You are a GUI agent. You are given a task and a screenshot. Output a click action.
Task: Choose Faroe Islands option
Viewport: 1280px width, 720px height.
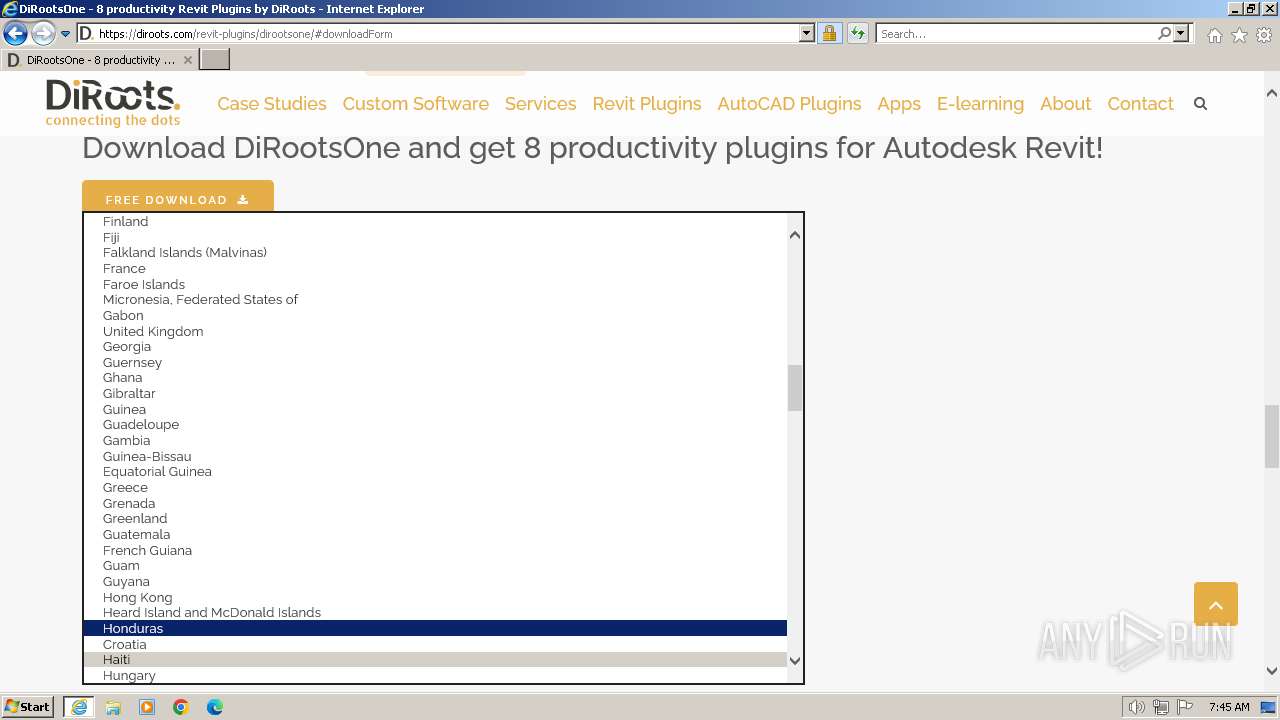coord(435,284)
